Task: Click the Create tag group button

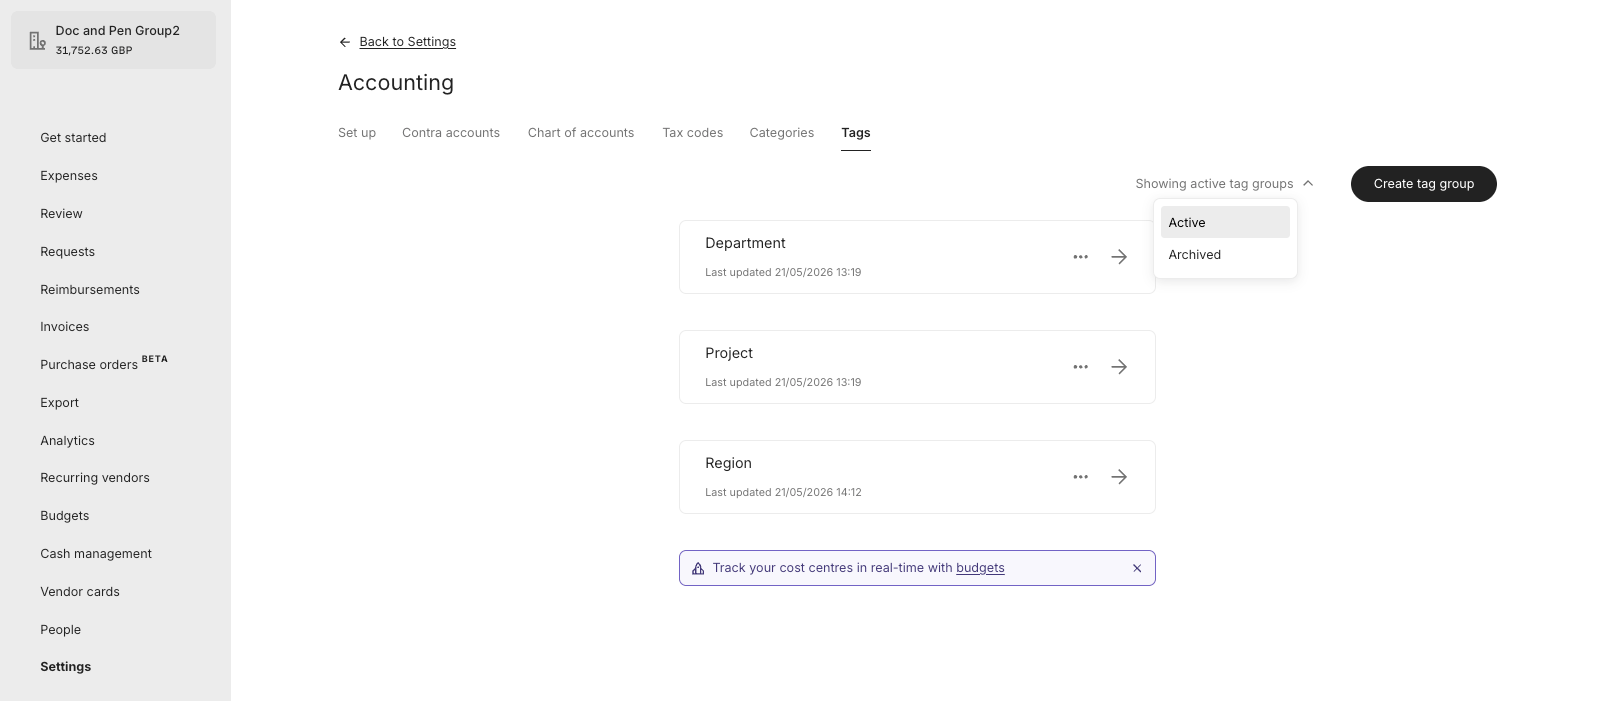Action: 1423,184
